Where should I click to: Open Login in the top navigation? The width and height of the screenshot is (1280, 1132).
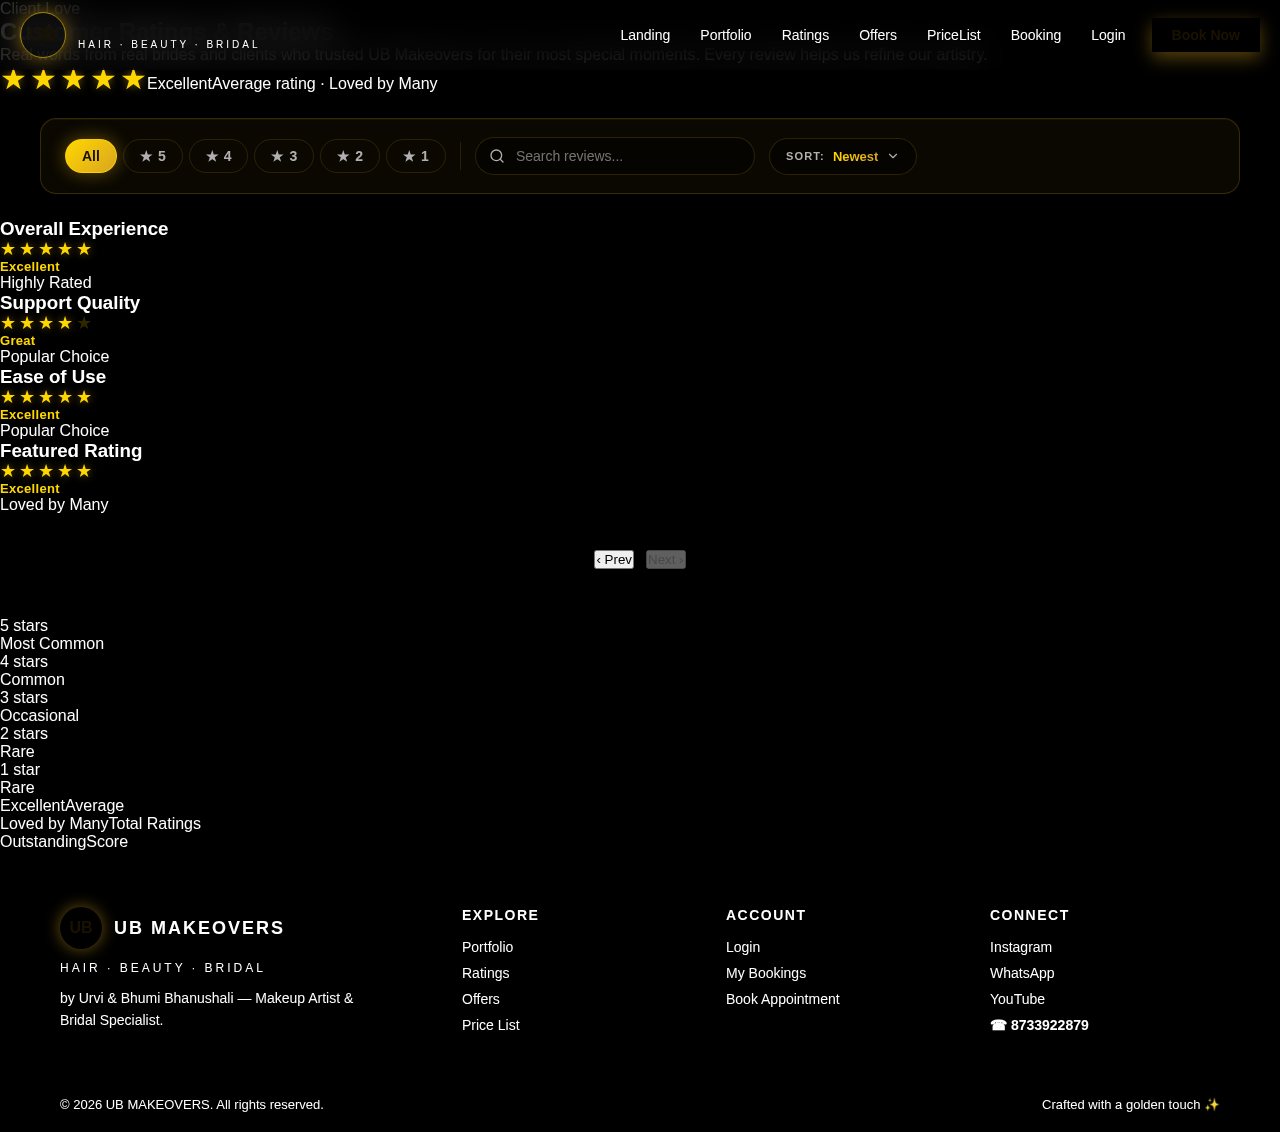point(1108,35)
